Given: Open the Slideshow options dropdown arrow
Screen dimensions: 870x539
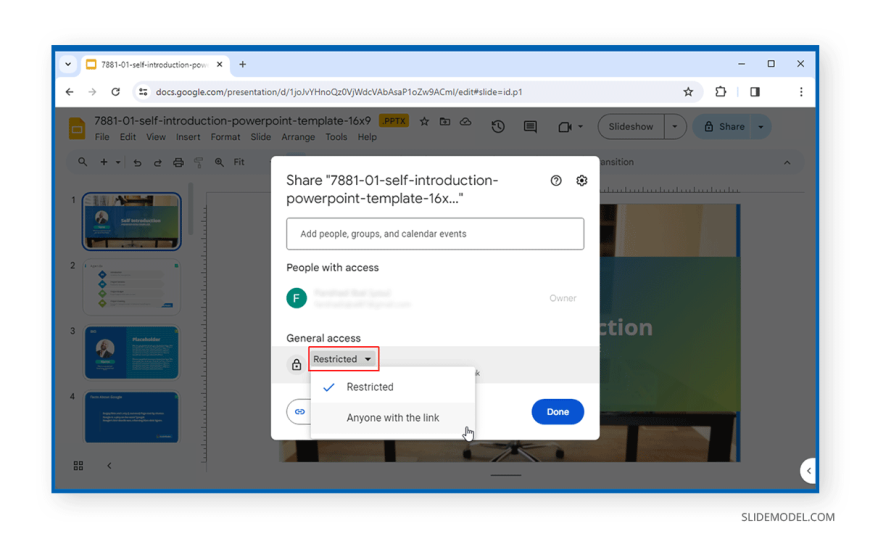Looking at the screenshot, I should tap(675, 127).
